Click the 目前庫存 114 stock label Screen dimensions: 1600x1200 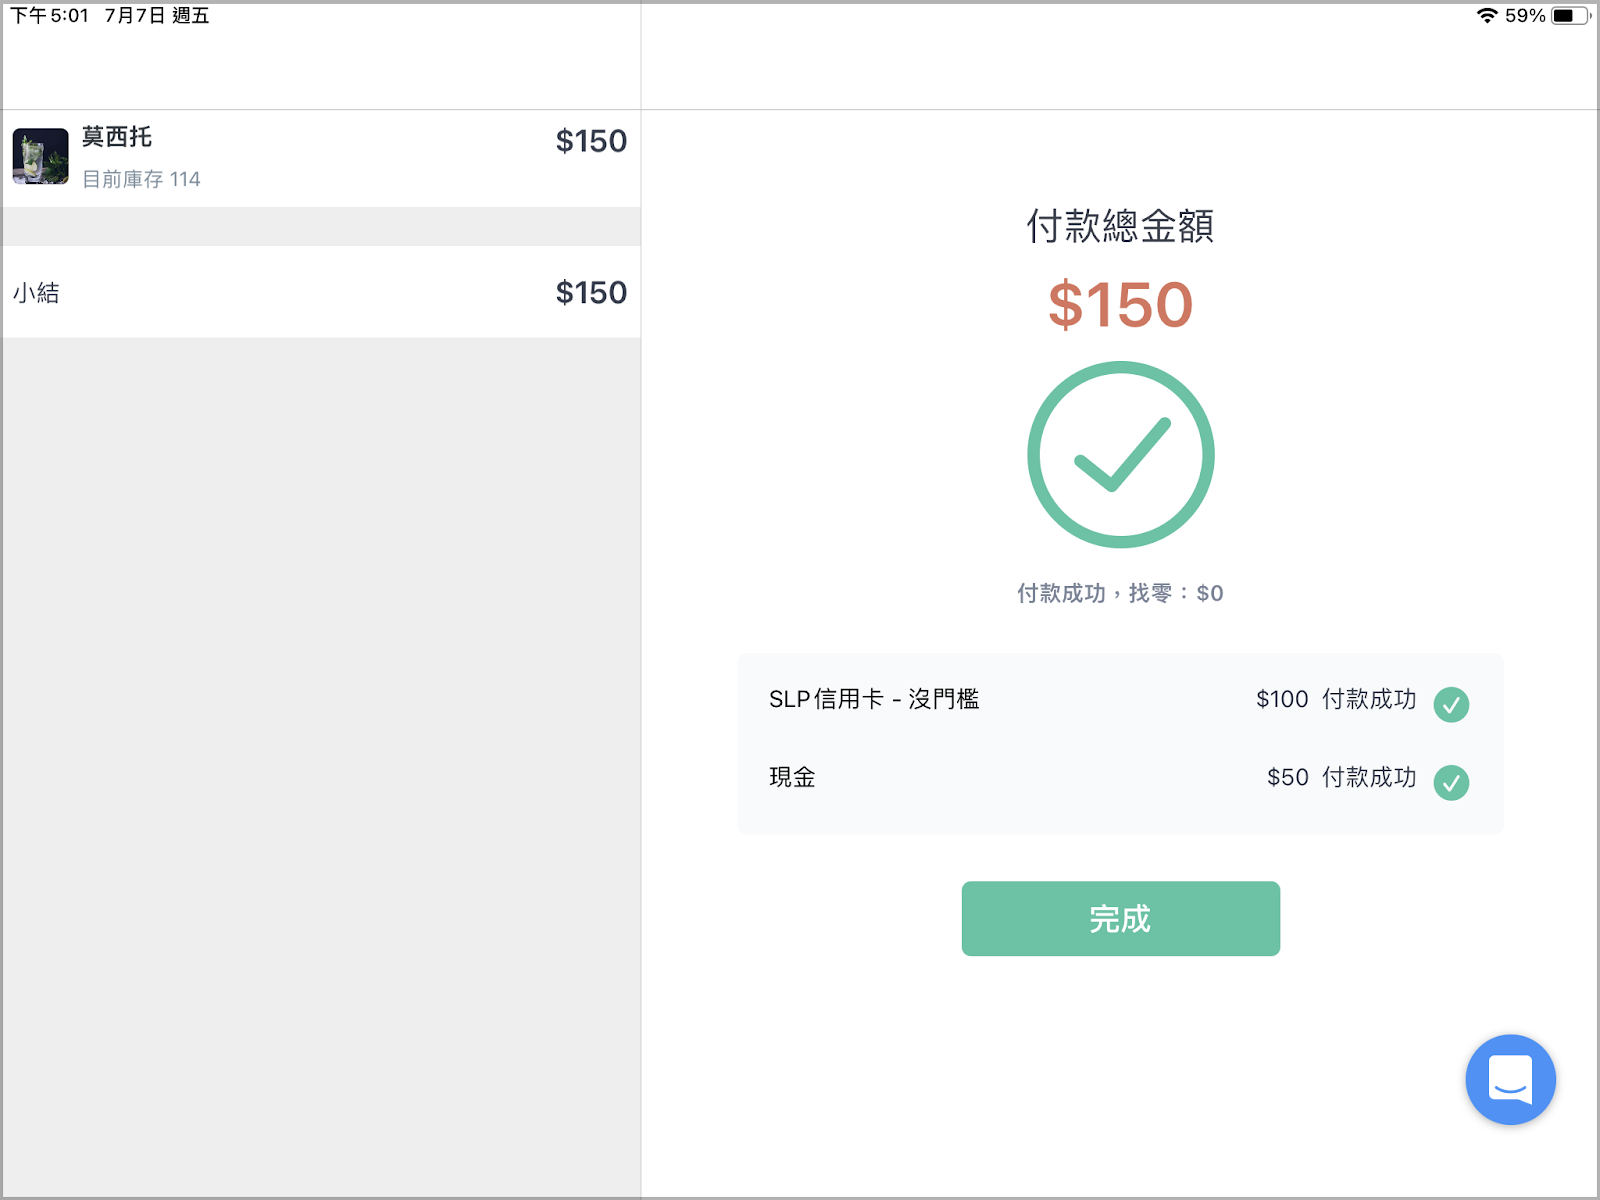coord(141,179)
